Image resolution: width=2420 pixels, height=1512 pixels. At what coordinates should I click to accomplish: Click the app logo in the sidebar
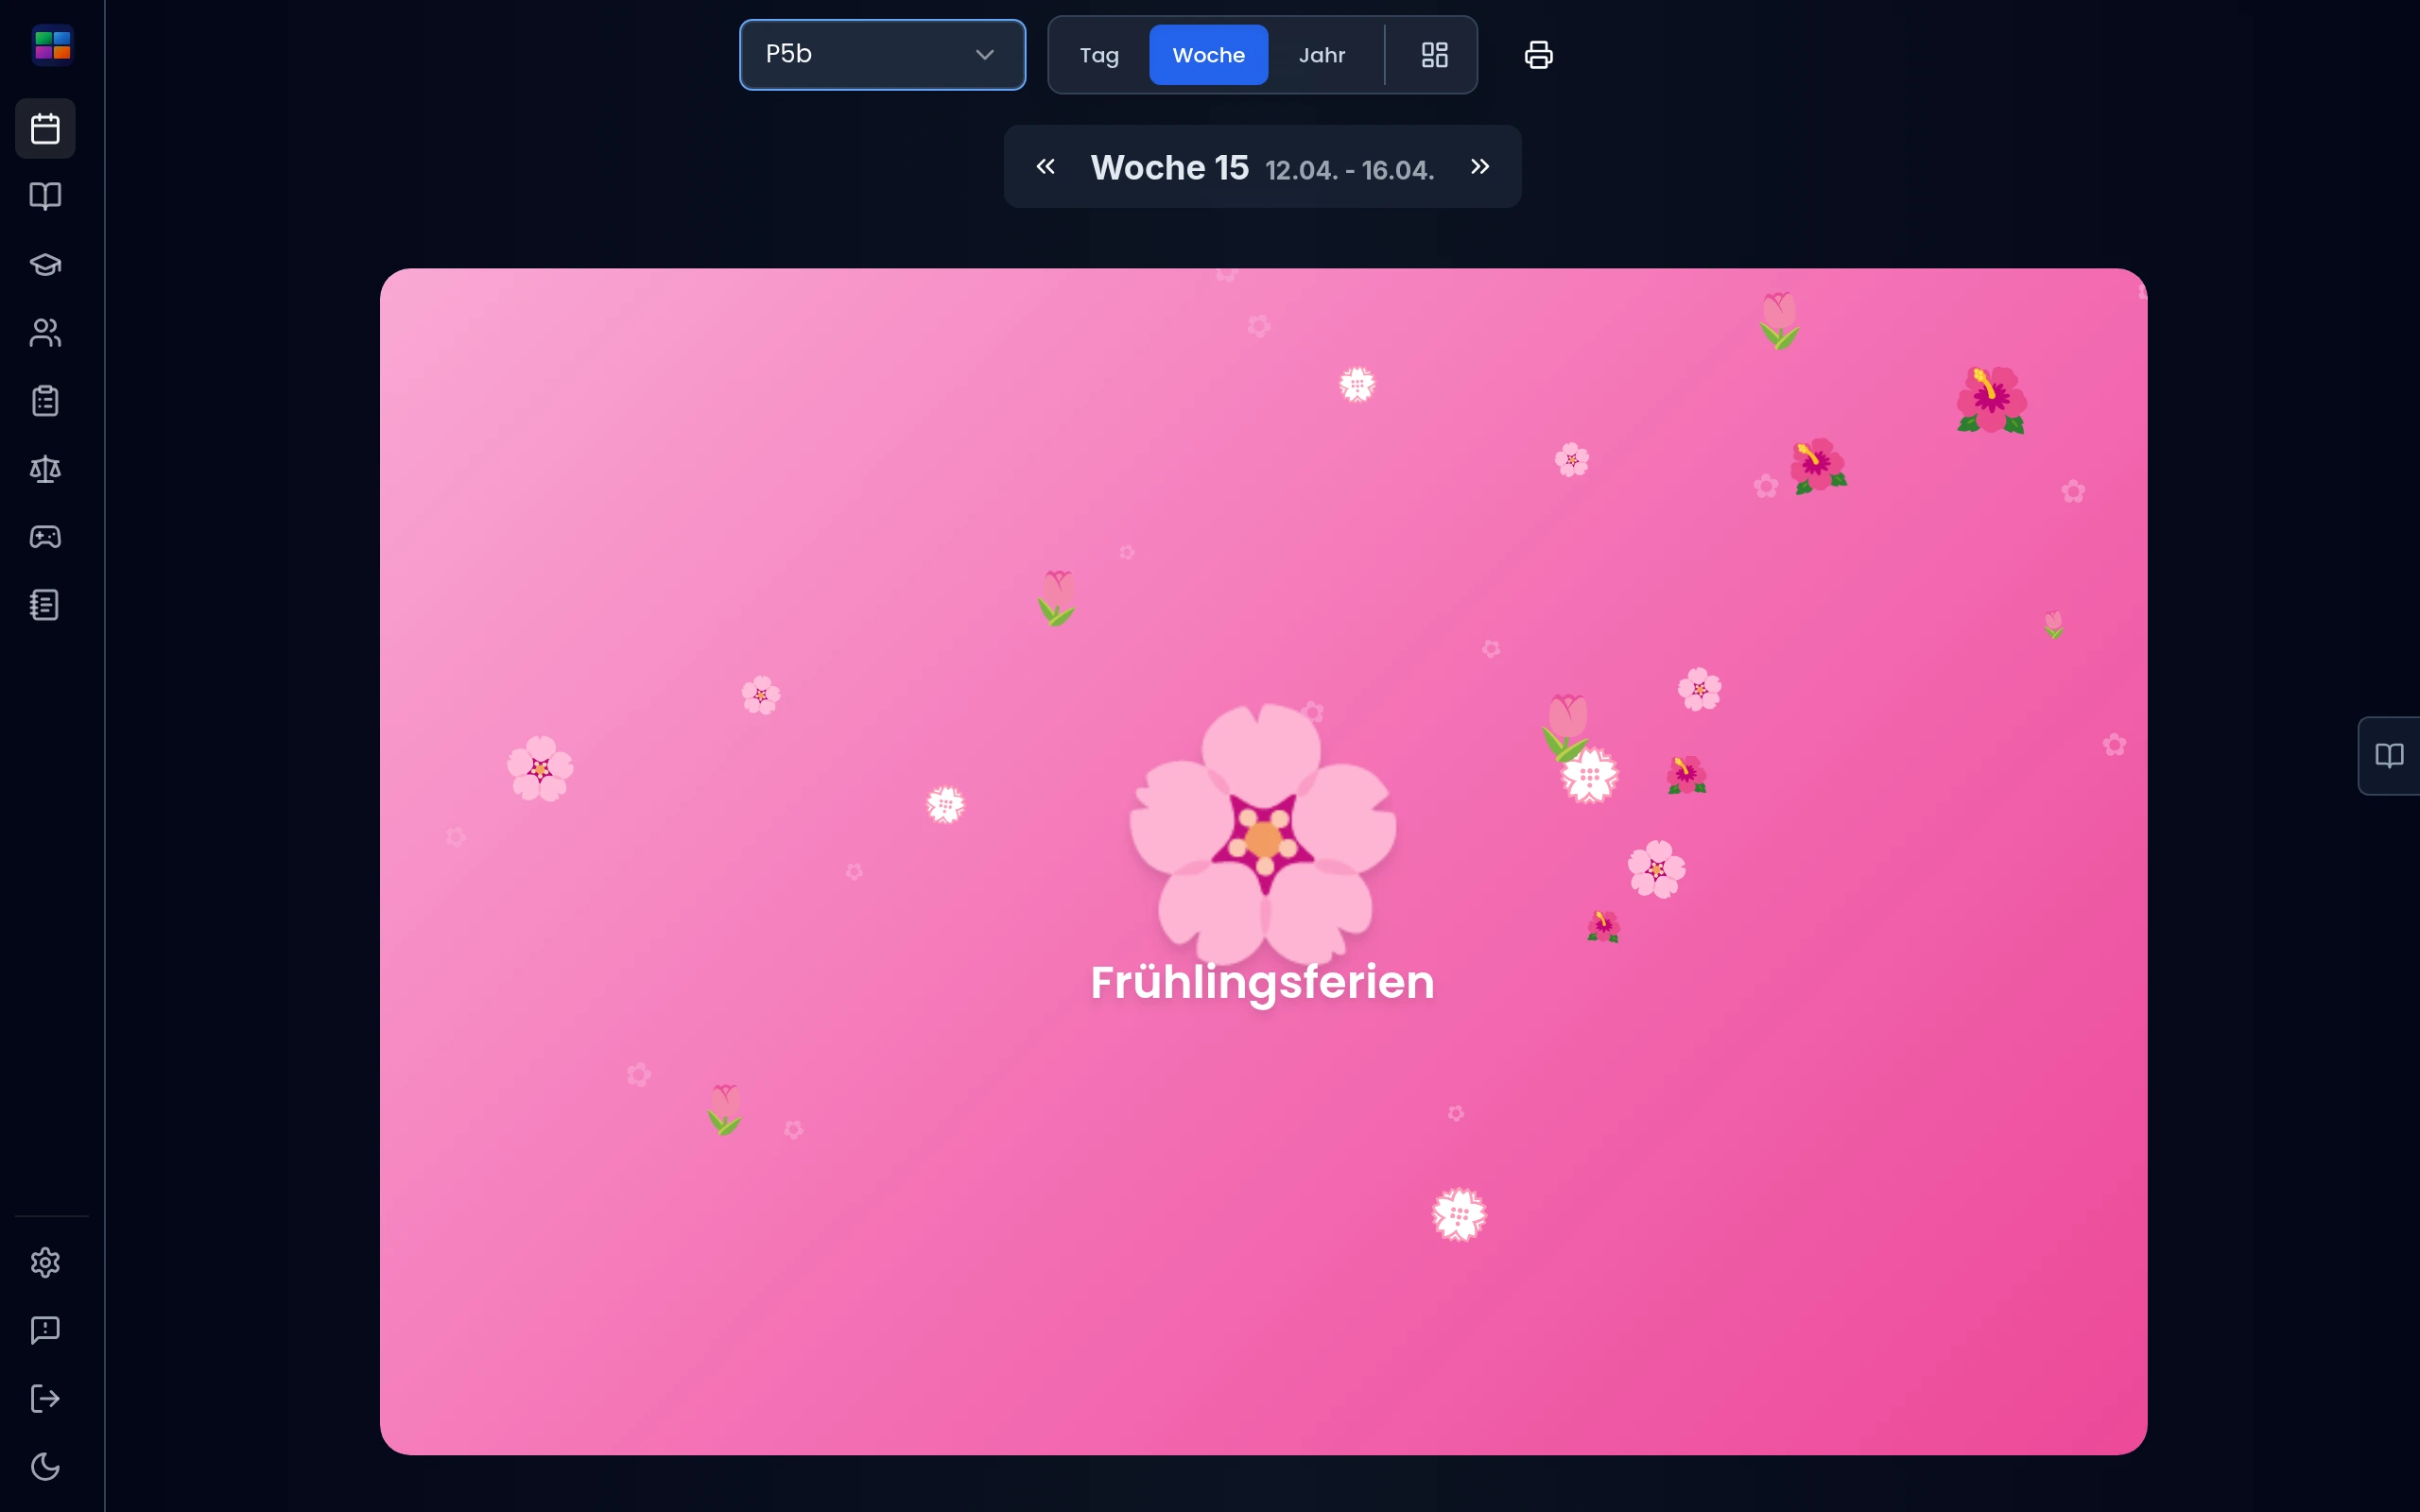(x=52, y=45)
